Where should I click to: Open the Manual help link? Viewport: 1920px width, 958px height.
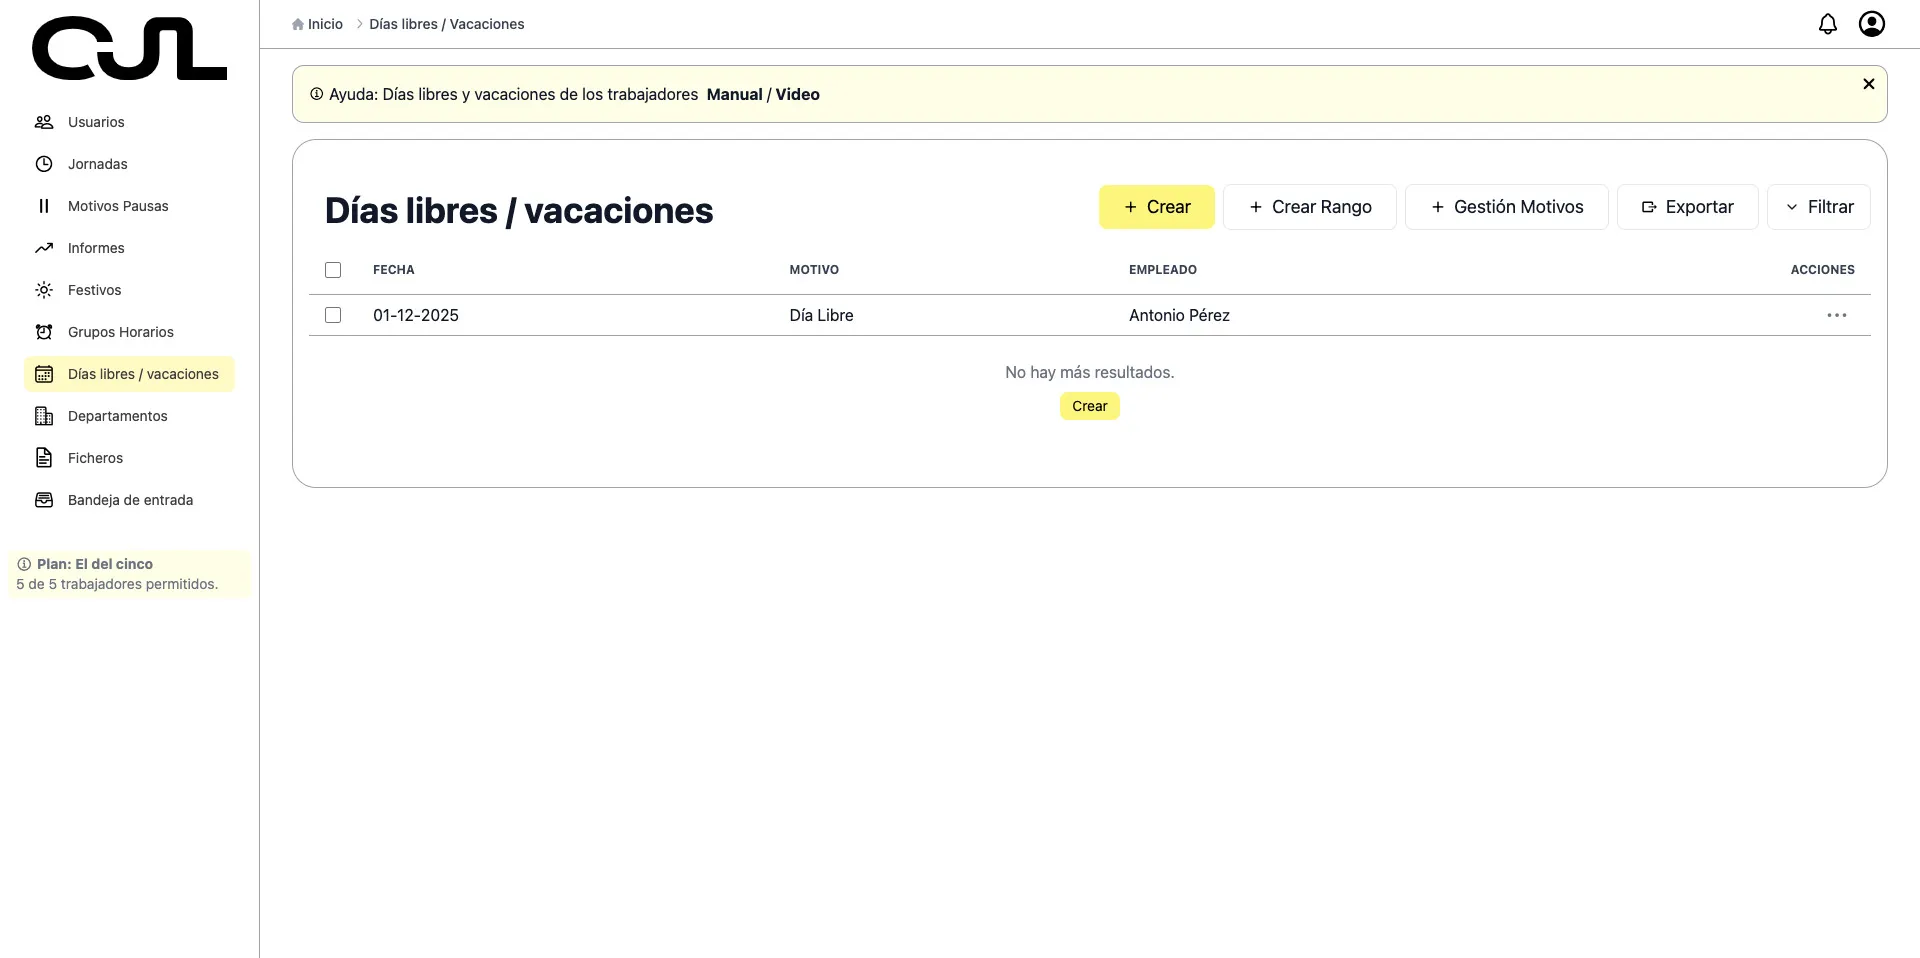pos(734,93)
